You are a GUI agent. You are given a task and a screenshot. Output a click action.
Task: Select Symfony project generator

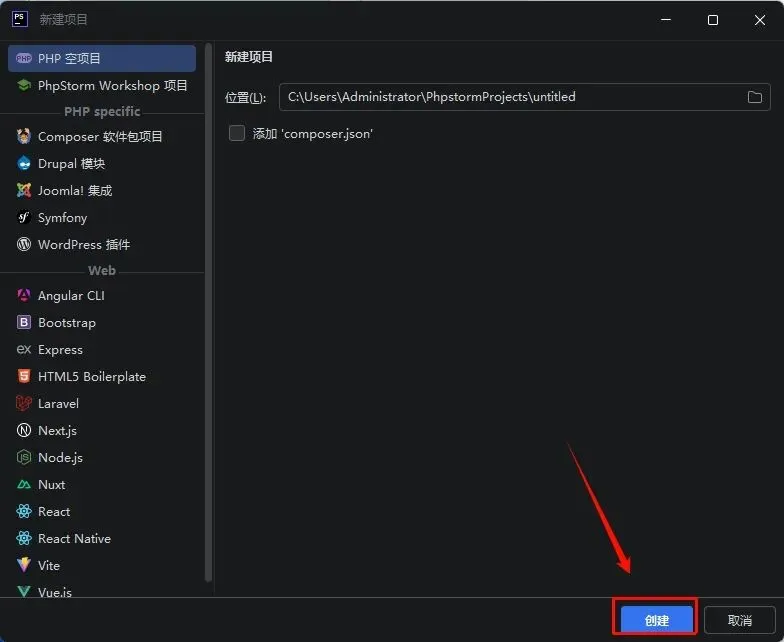tap(102, 218)
